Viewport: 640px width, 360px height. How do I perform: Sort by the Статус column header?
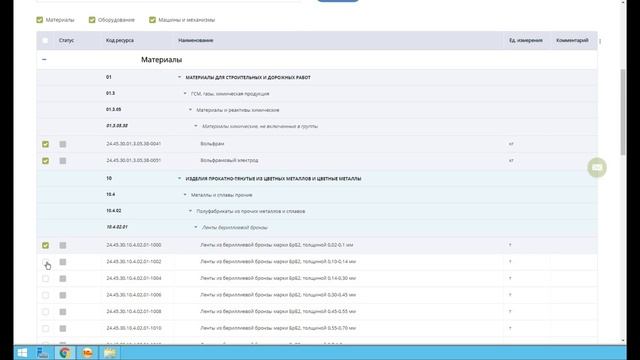point(66,40)
